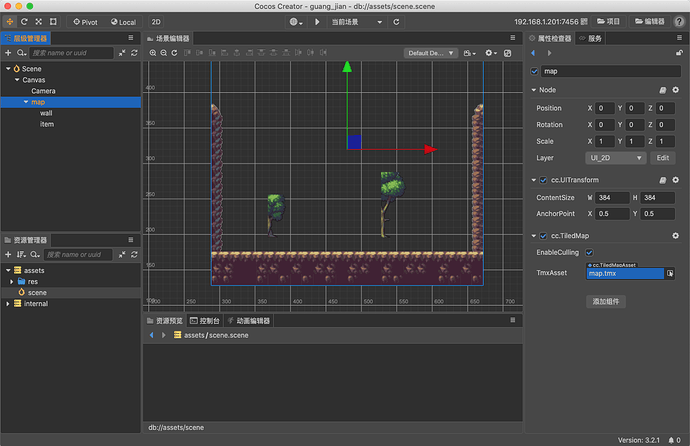
Task: Open the Layer UI_2D dropdown
Action: point(615,158)
